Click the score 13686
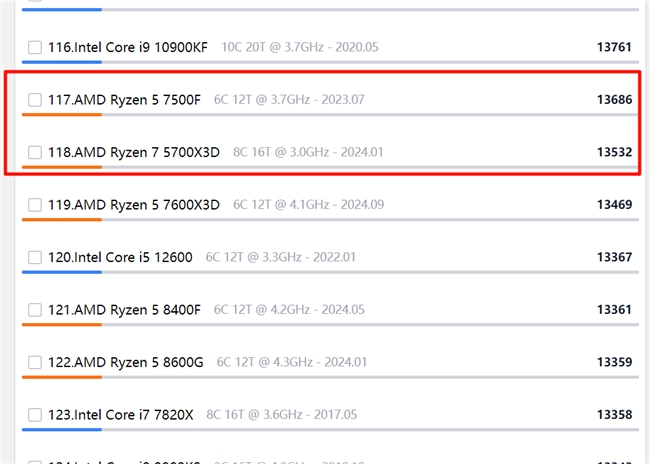This screenshot has height=464, width=650. (614, 100)
